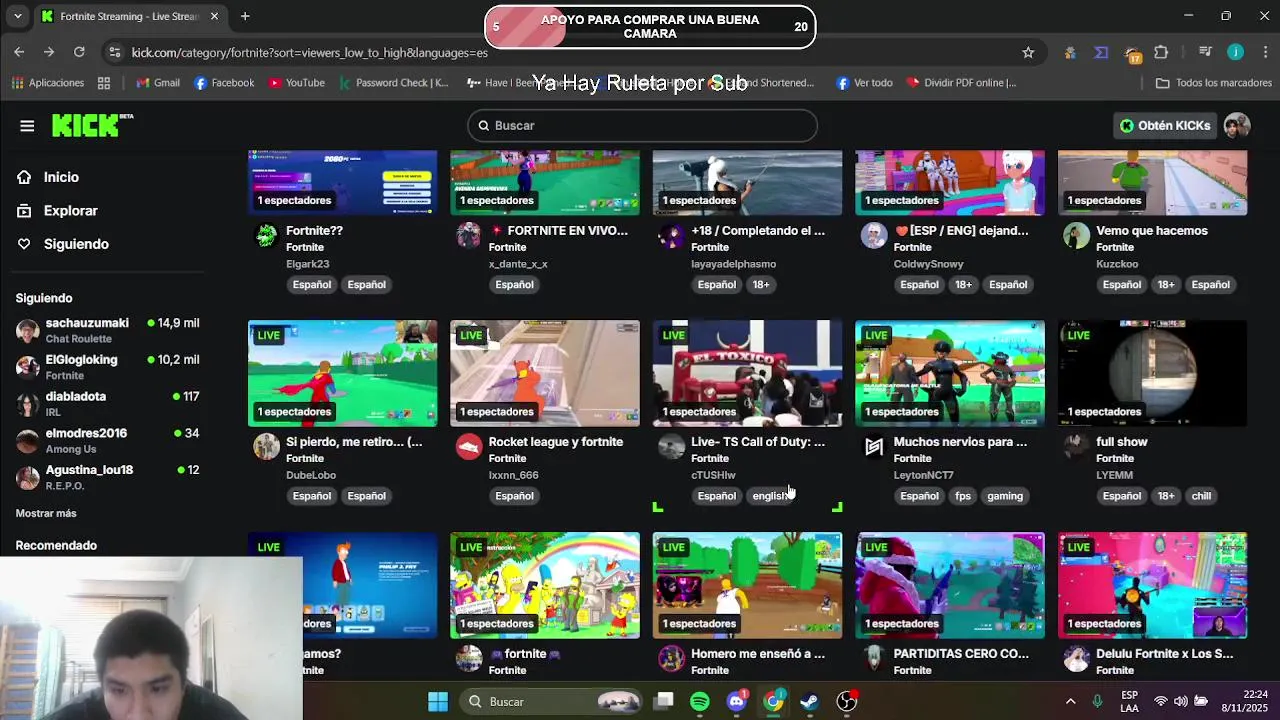Screen dimensions: 1280x720
Task: Open the 'Live- TS Call of Duty' stream thumbnail
Action: coord(747,373)
